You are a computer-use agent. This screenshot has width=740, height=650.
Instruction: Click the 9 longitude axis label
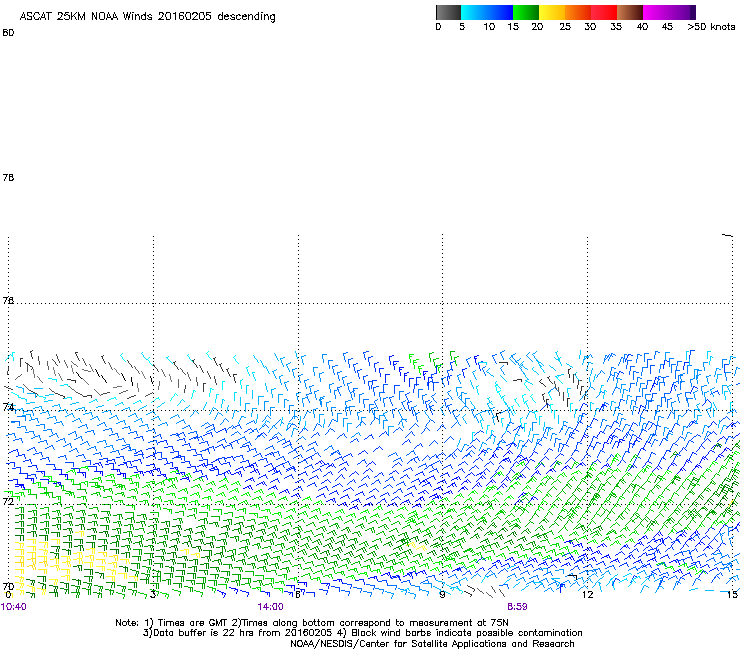[442, 594]
